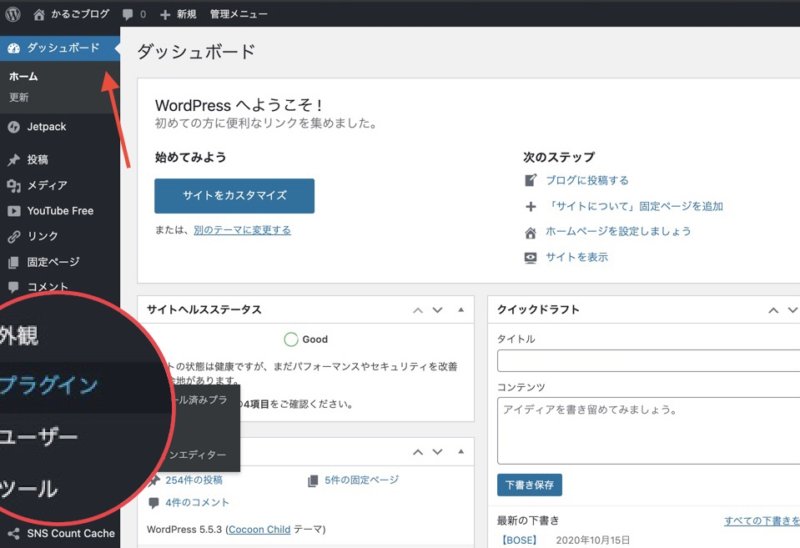This screenshot has width=800, height=548.
Task: Open the 5件の固定ページ link
Action: point(362,480)
